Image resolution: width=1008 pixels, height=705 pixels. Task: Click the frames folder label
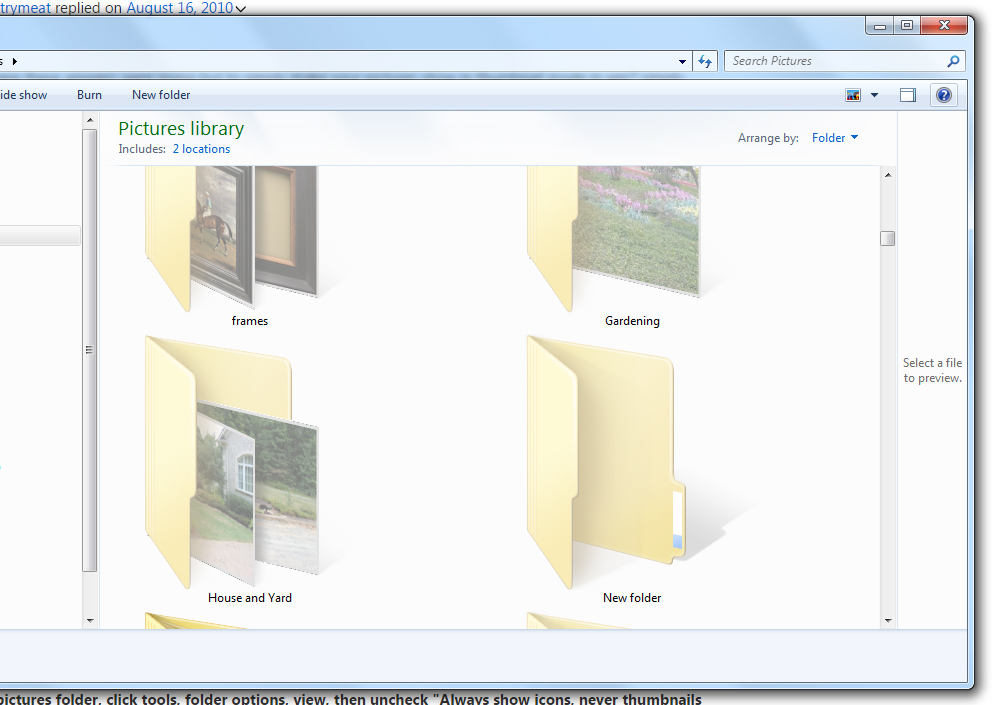point(249,321)
